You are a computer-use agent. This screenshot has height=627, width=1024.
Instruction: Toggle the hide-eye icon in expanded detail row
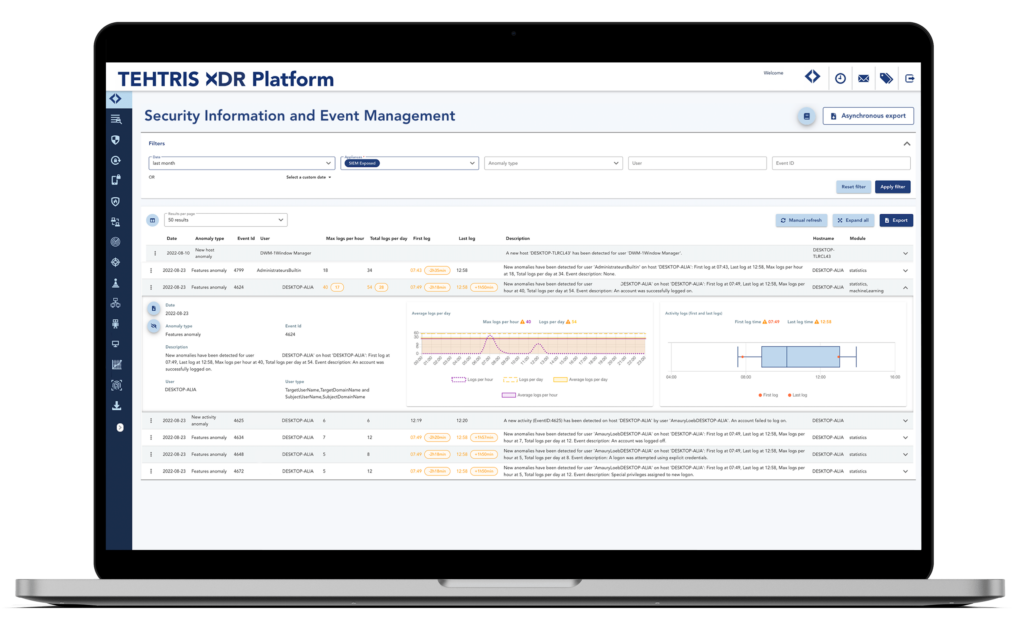click(x=153, y=326)
